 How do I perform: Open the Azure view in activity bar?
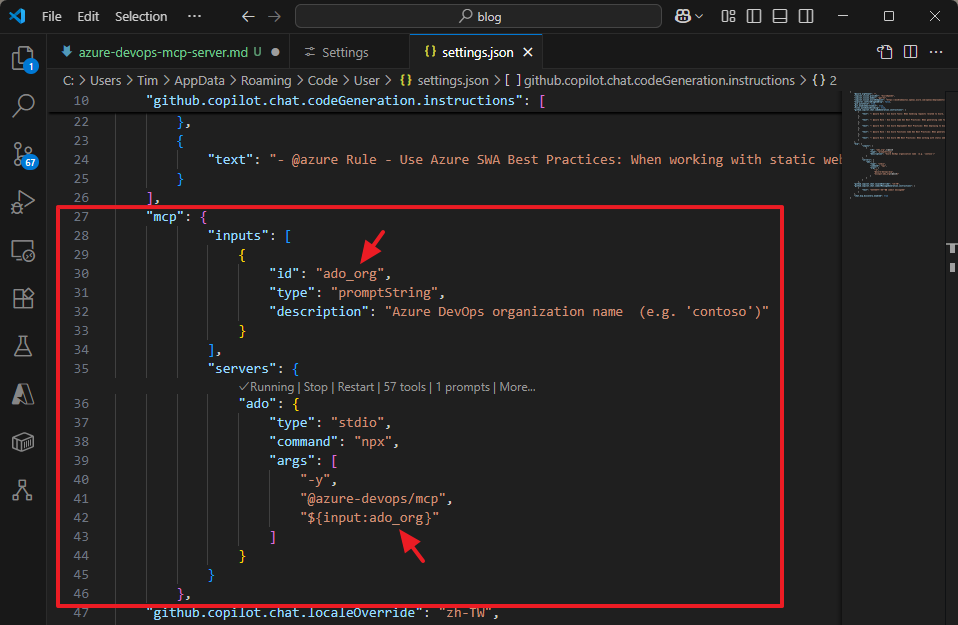pyautogui.click(x=22, y=394)
